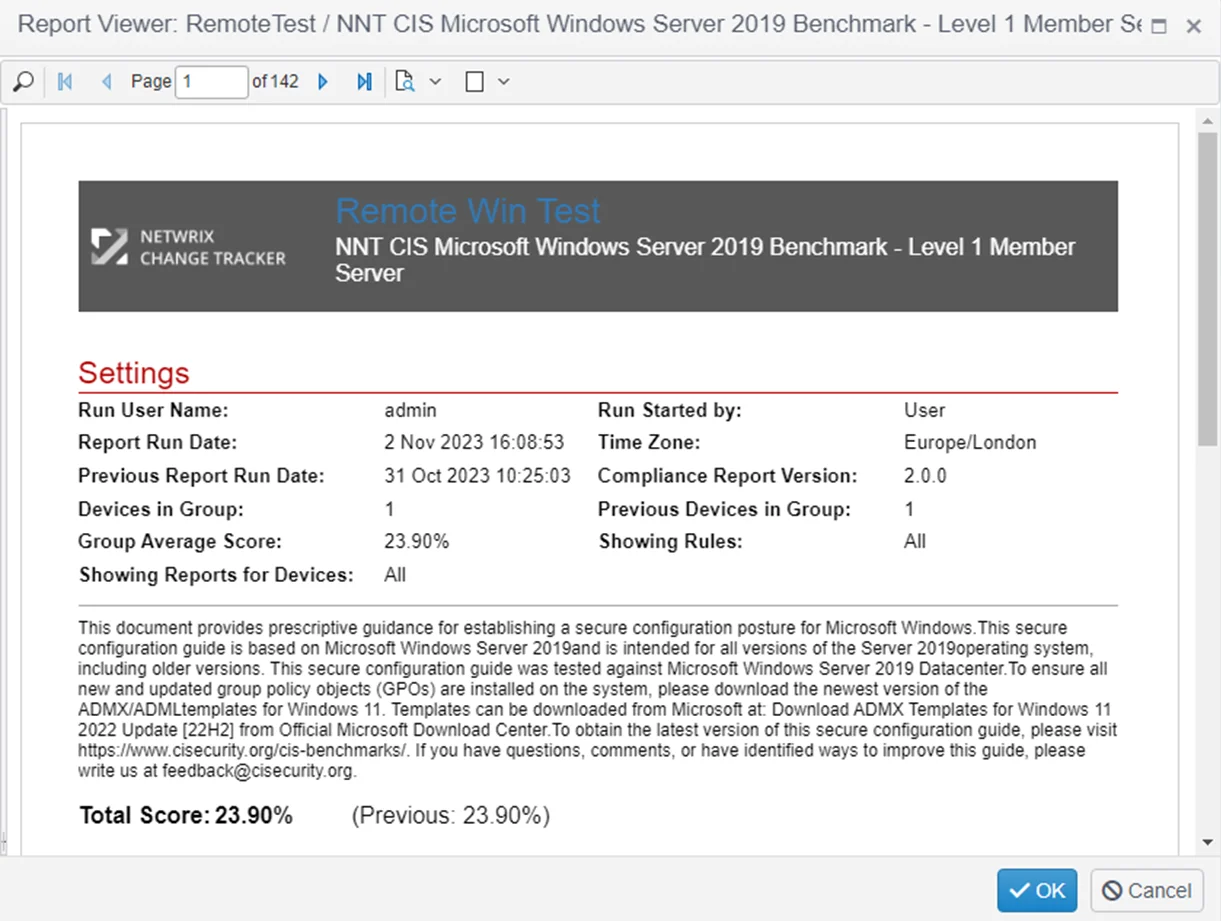Click the '2.0.0' compliance report version
The height and width of the screenshot is (921, 1221).
(x=925, y=476)
